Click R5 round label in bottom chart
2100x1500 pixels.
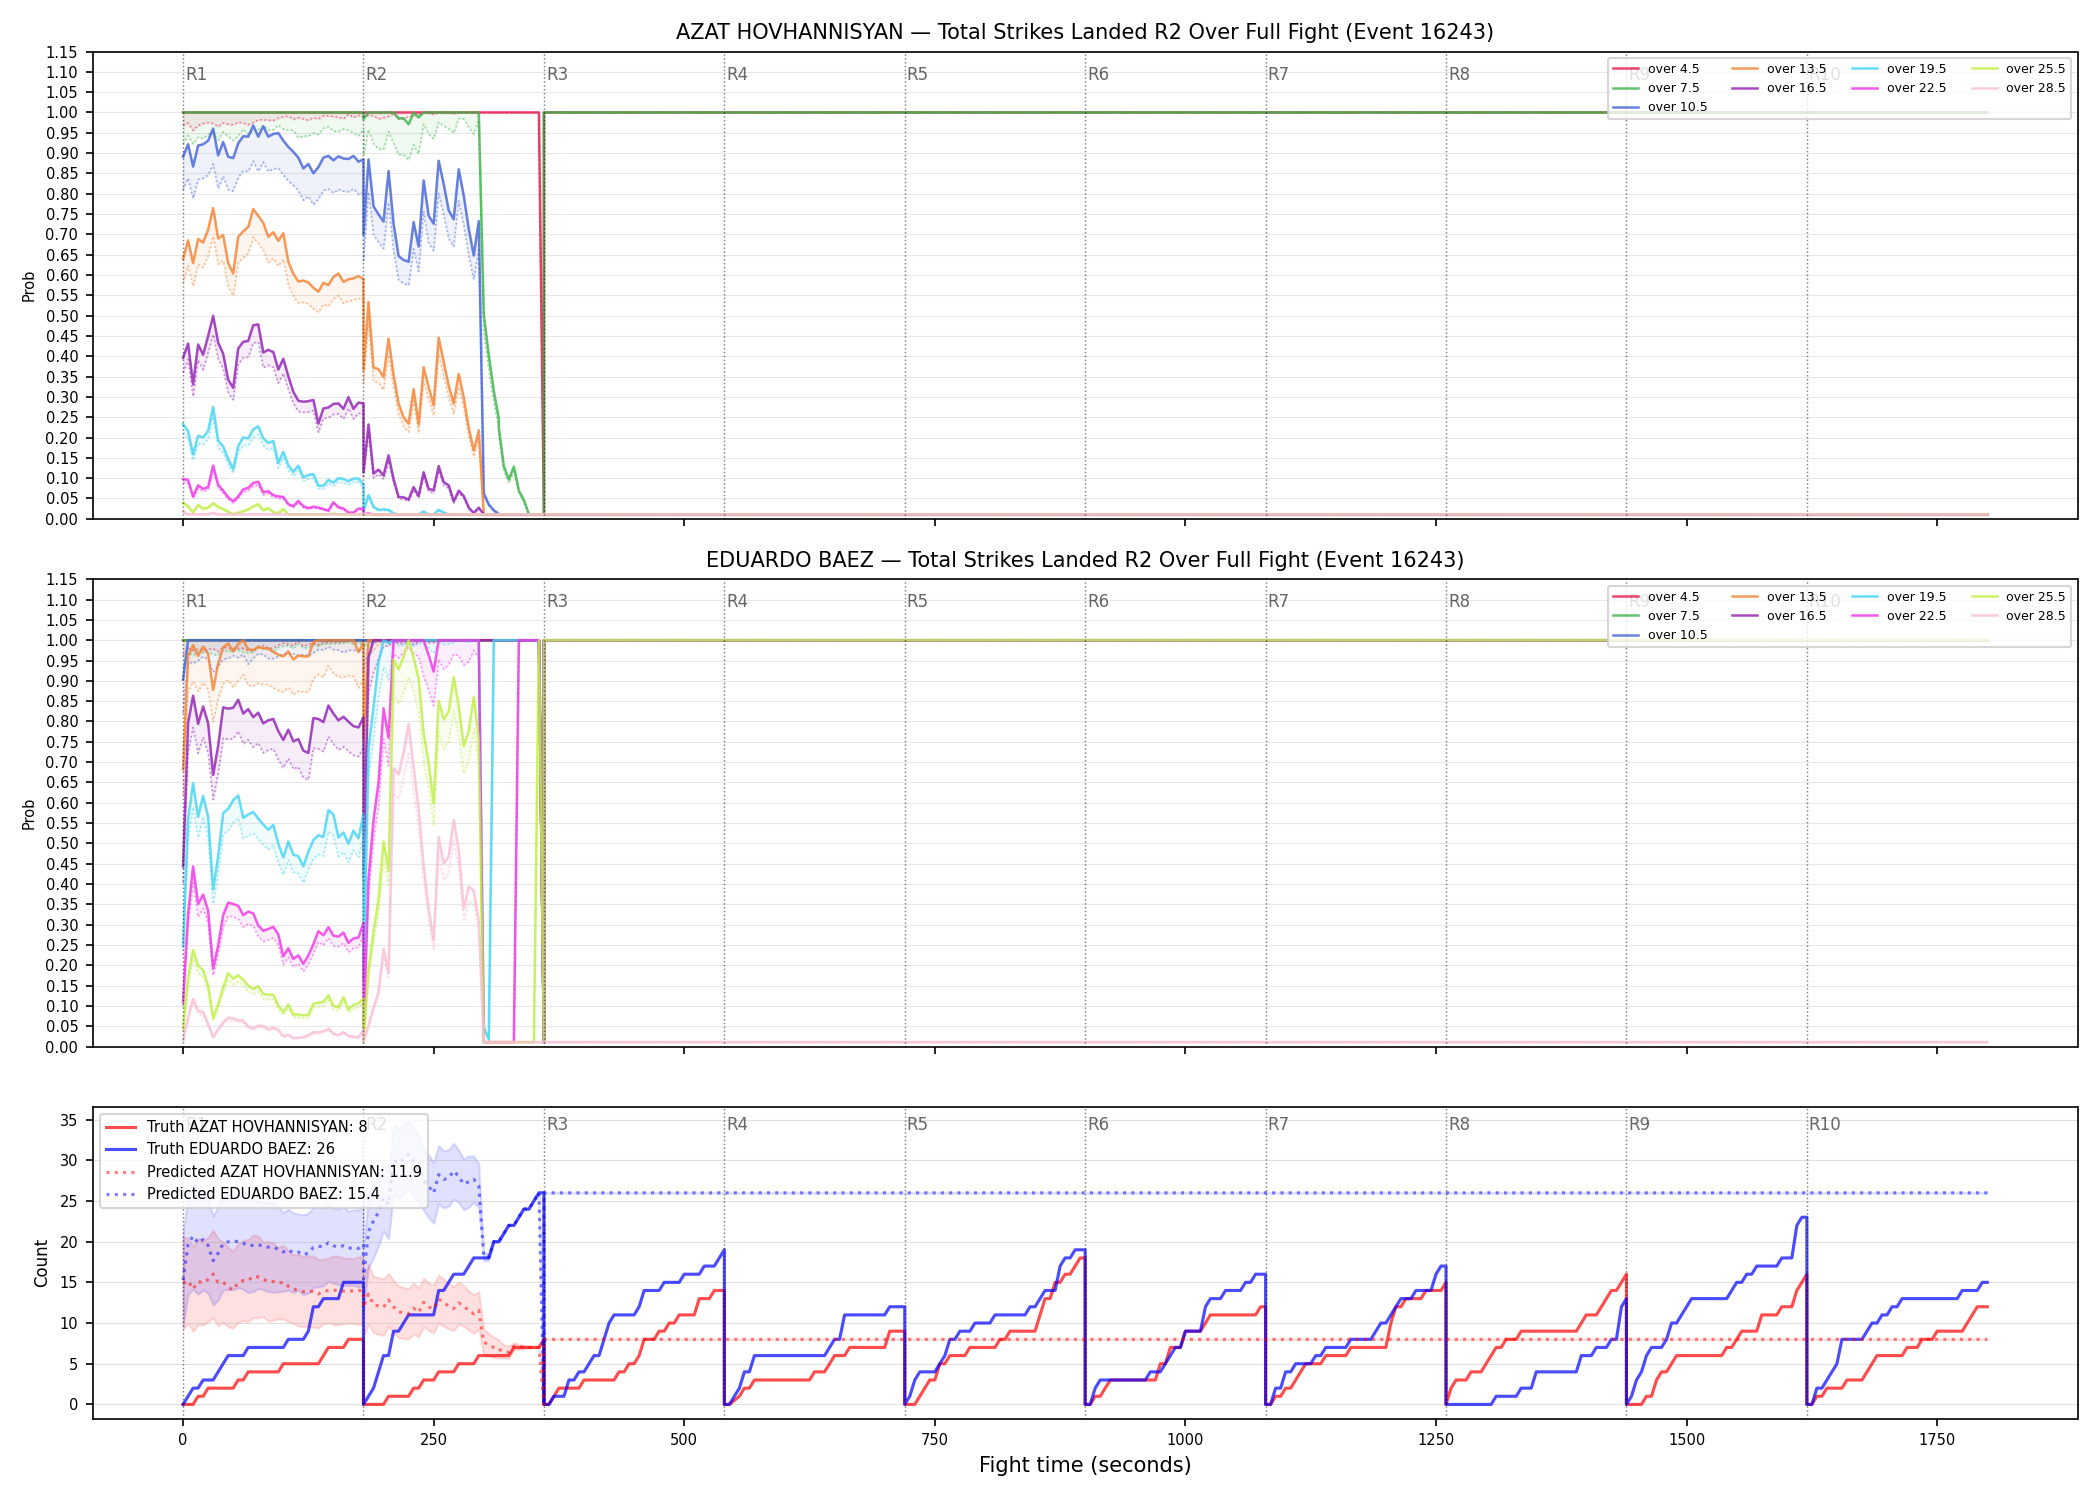917,1124
